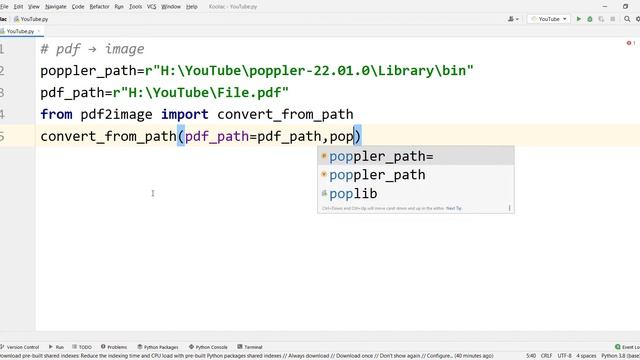Start debugging with the green bug icon
The width and height of the screenshot is (640, 360).
coord(590,19)
